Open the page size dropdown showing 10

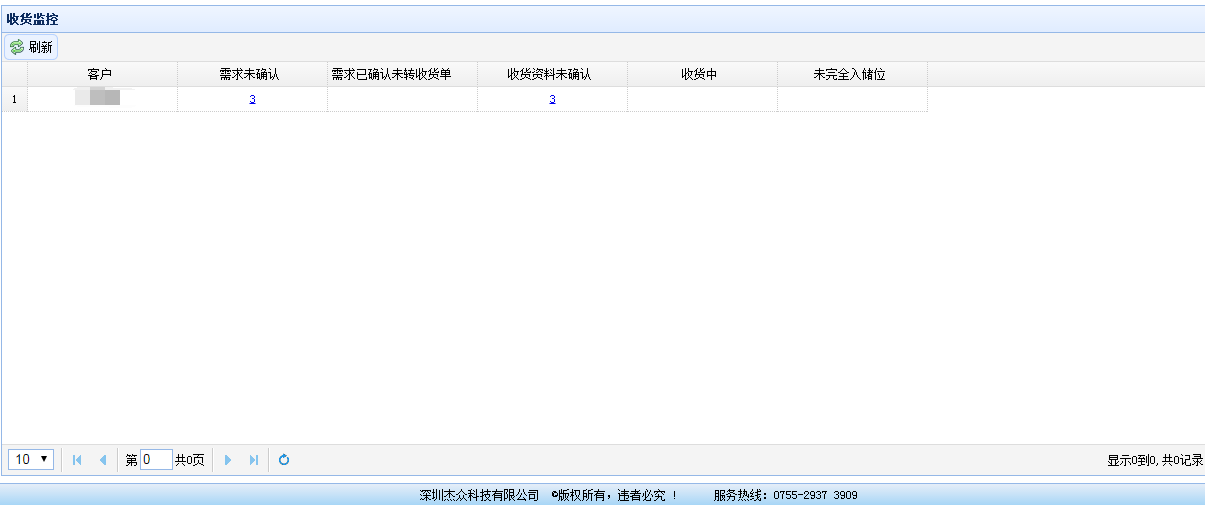[31, 459]
